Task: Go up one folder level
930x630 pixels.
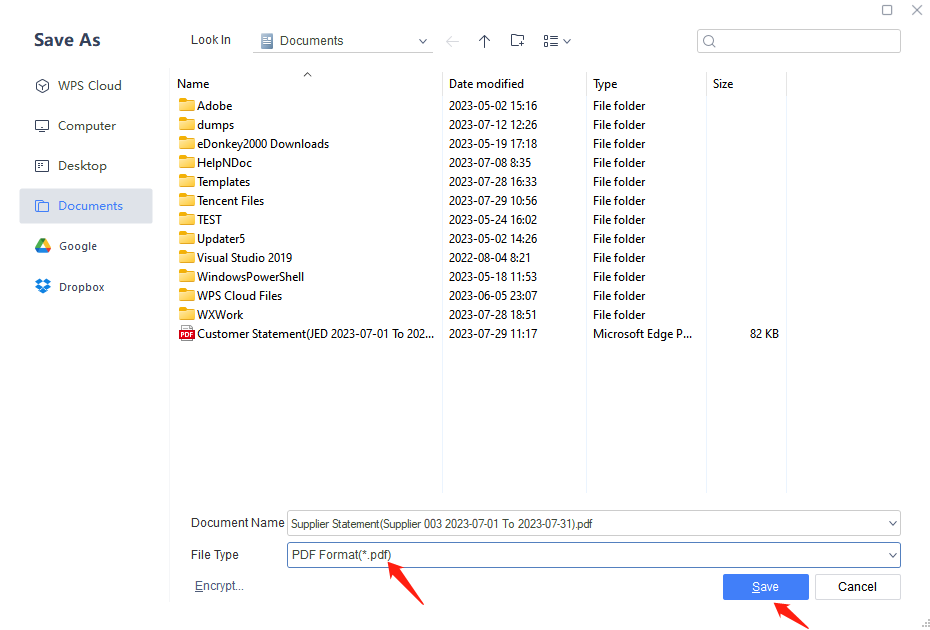Action: [484, 41]
